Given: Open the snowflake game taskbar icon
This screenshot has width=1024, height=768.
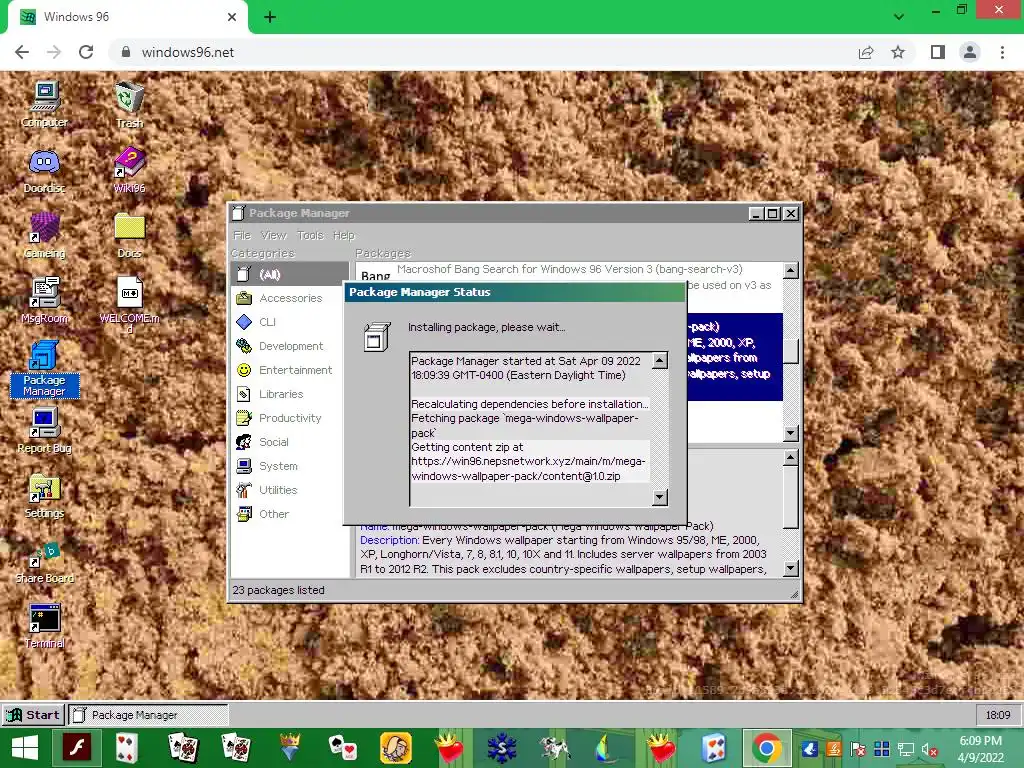Looking at the screenshot, I should coord(502,748).
